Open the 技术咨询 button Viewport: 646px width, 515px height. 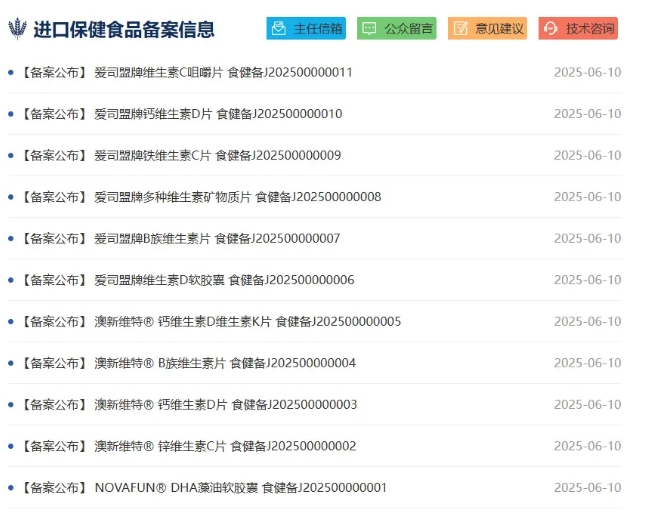pyautogui.click(x=578, y=28)
